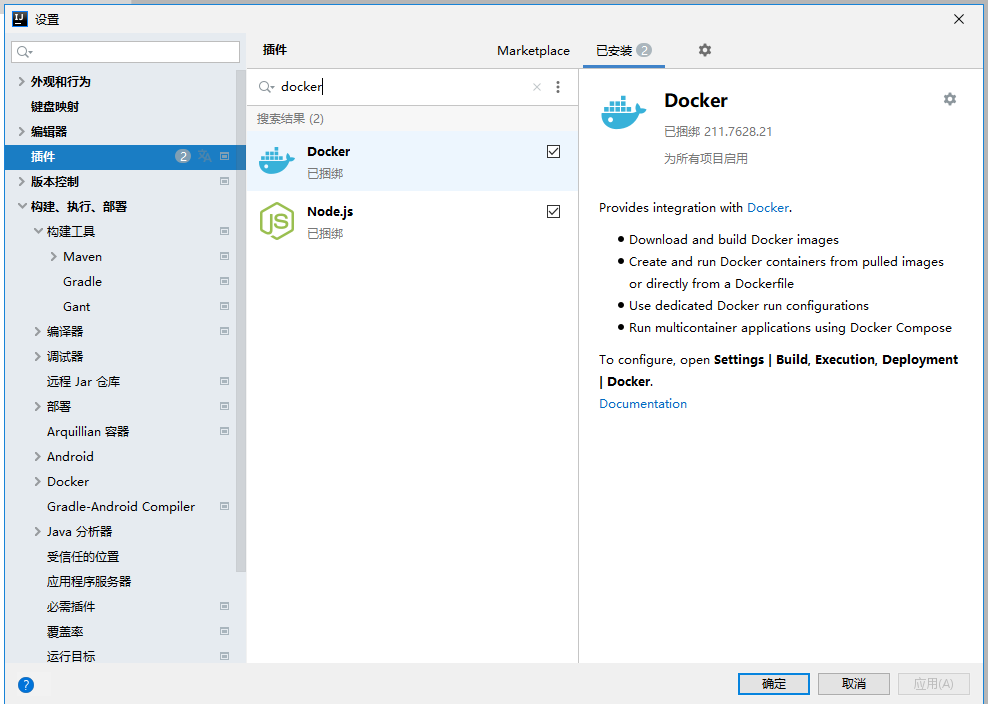Click the Docker whale icon in plugin list
The image size is (988, 704).
coord(277,161)
